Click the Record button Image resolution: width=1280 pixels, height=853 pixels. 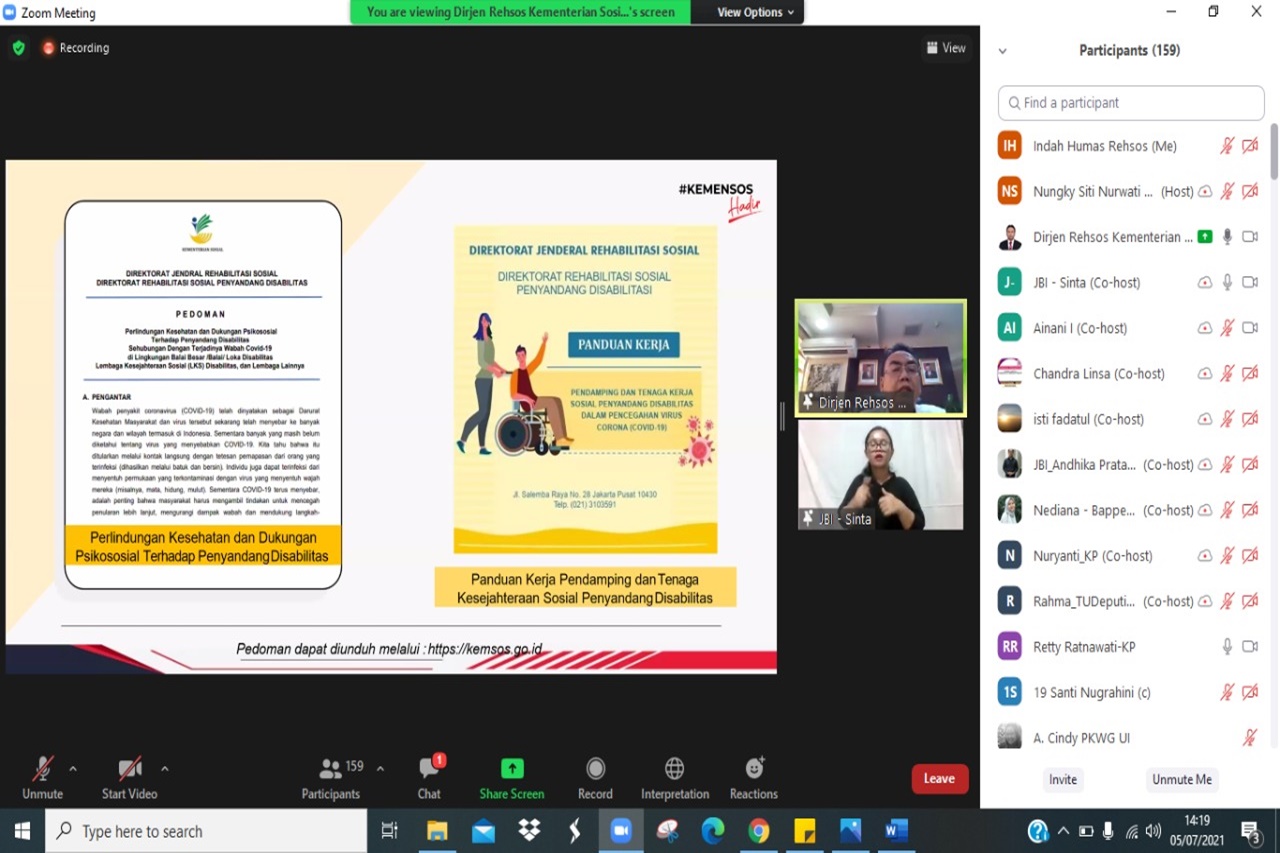(x=595, y=778)
